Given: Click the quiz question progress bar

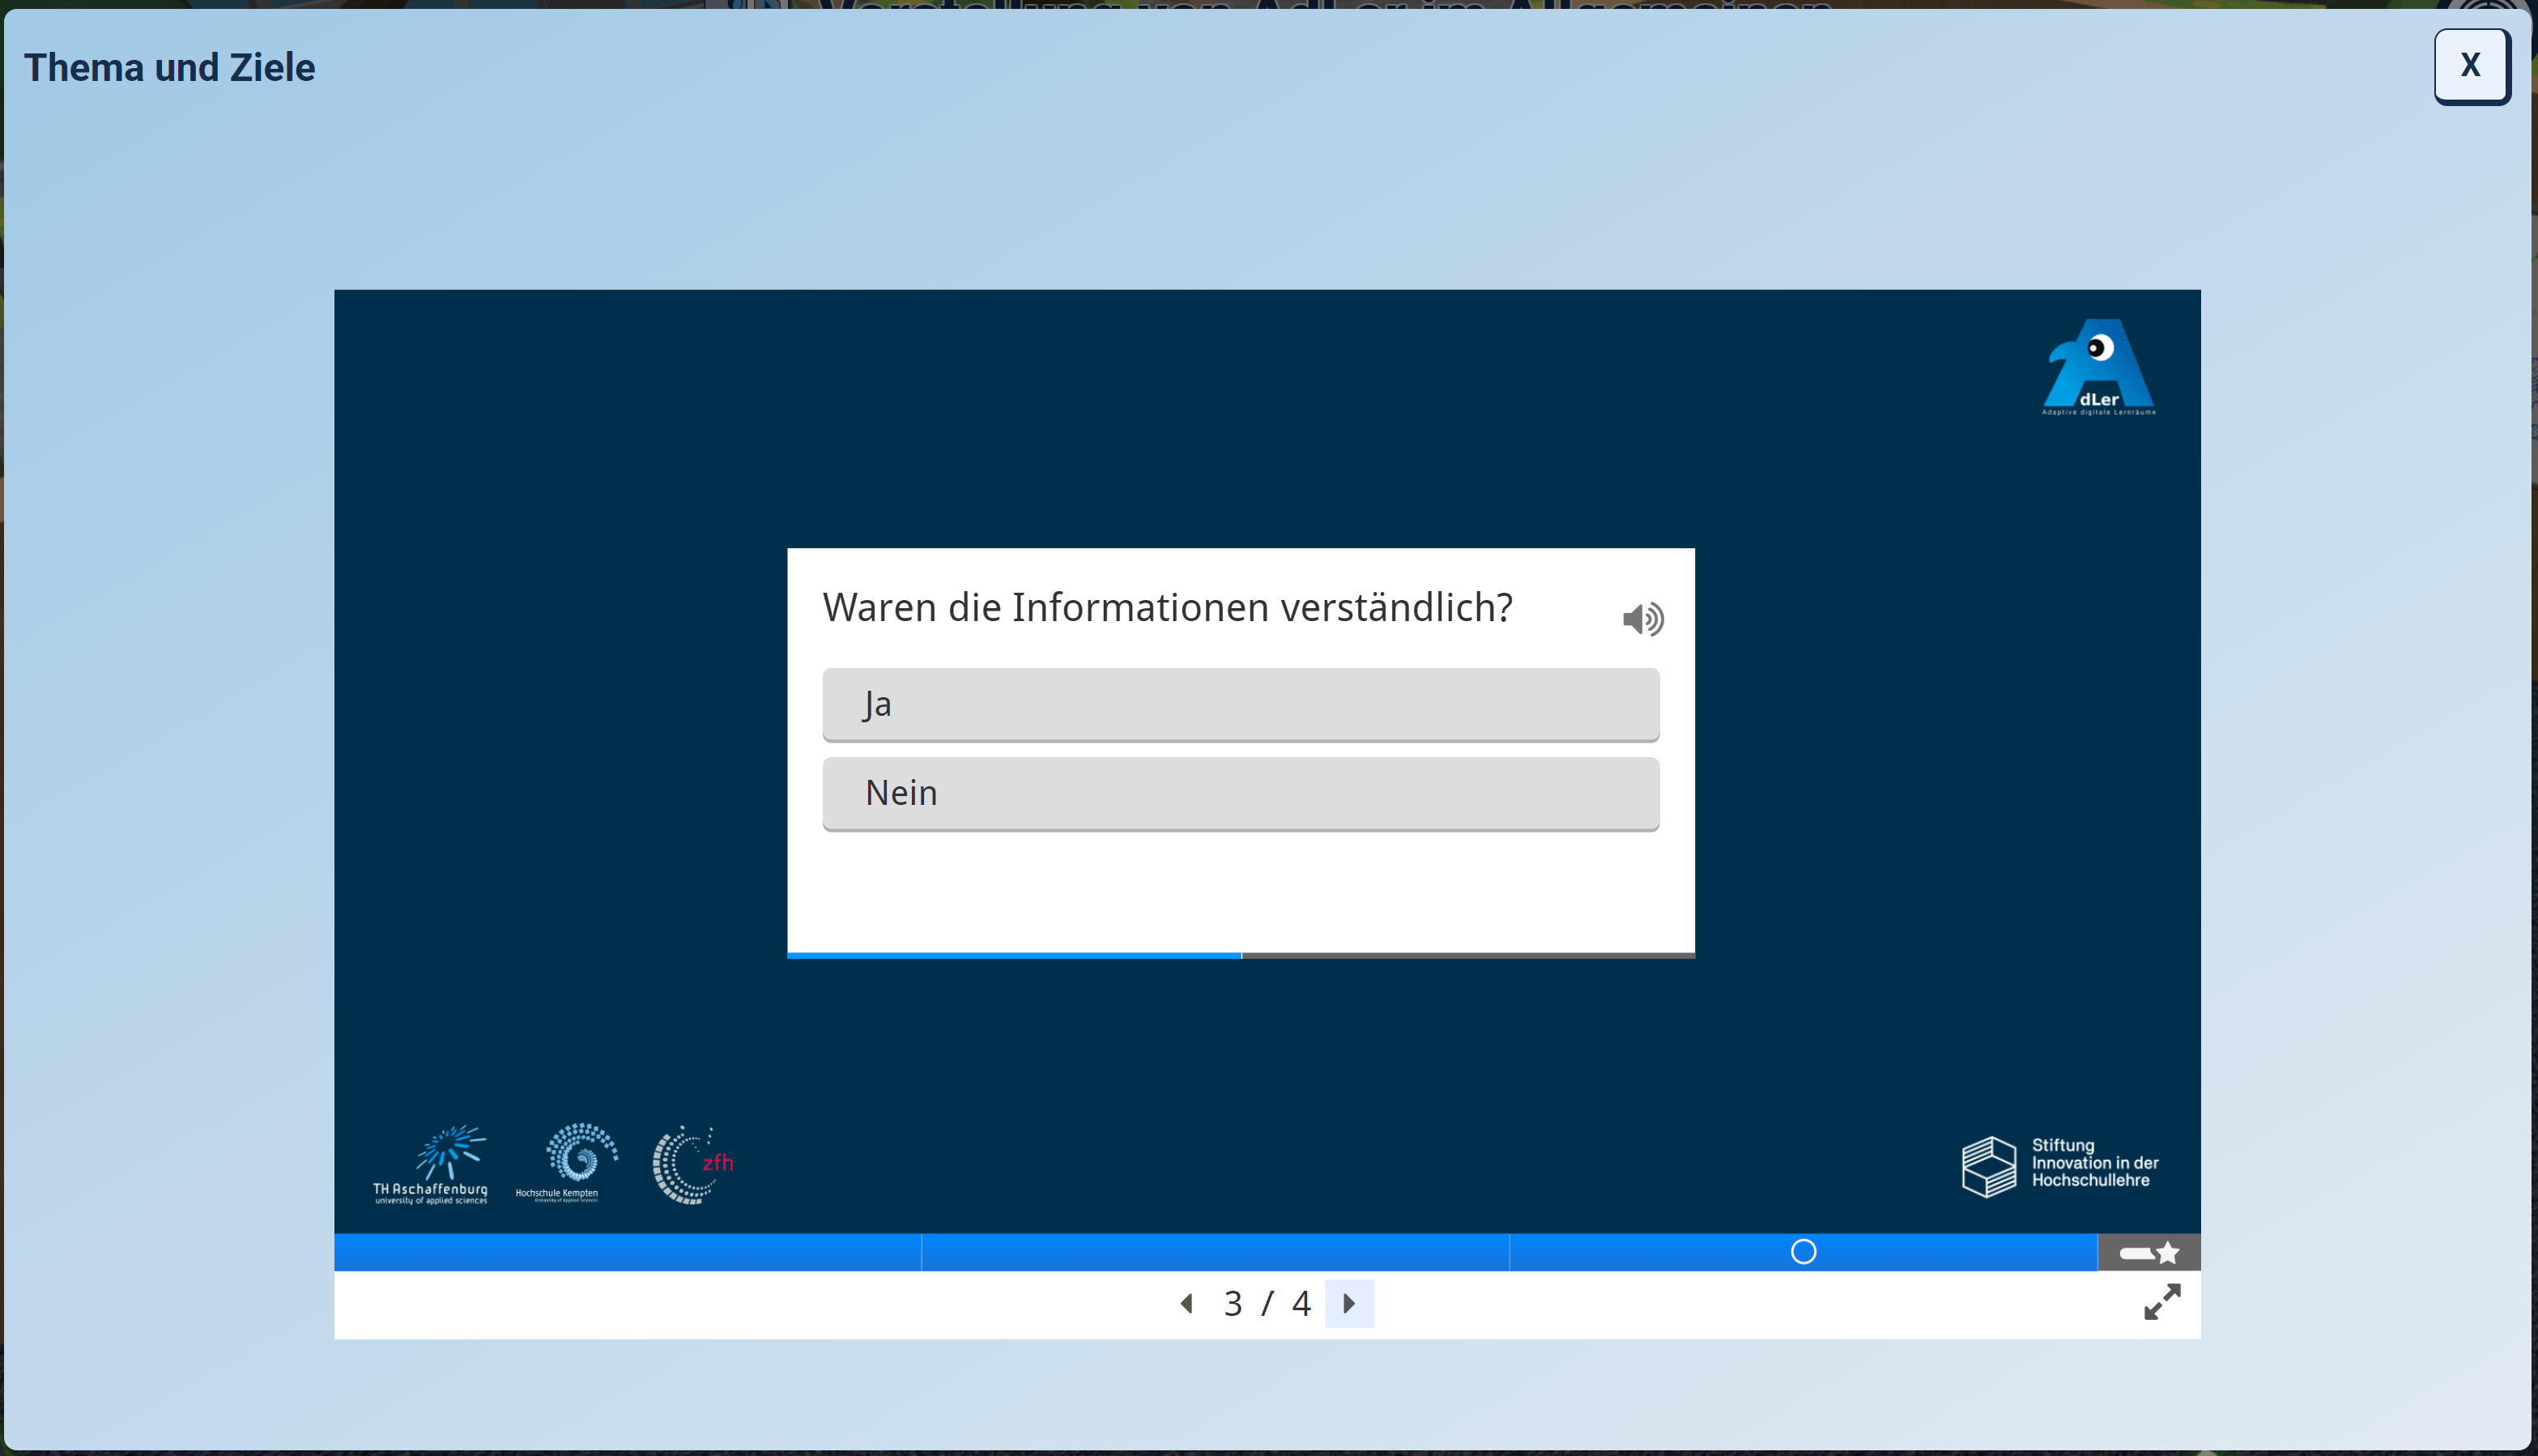Looking at the screenshot, I should [x=1240, y=955].
